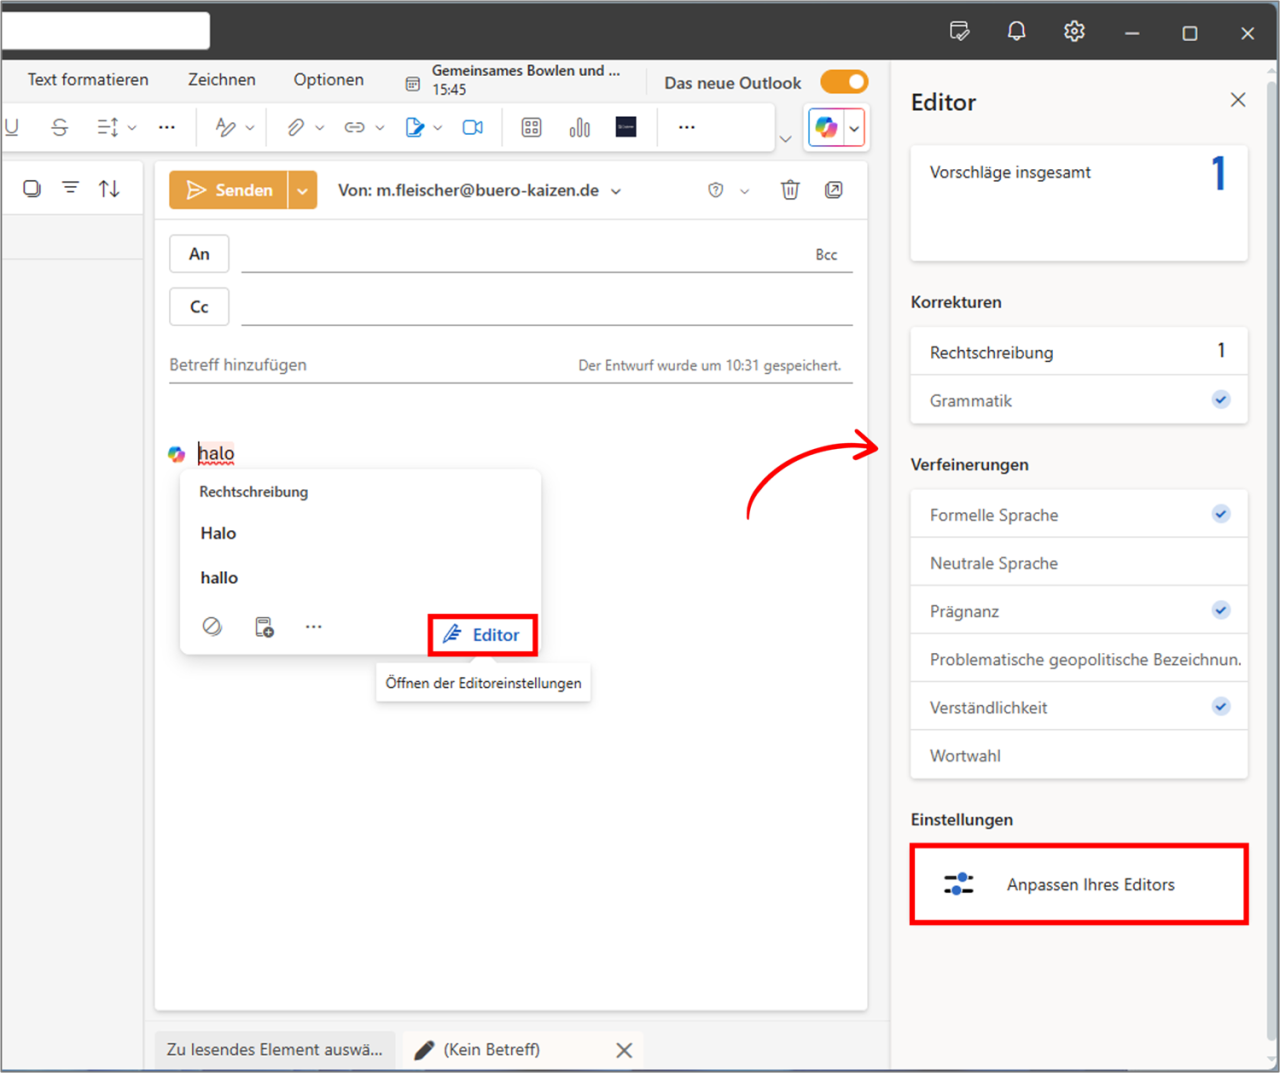
Task: Open the Optionen ribbon tab
Action: pos(328,79)
